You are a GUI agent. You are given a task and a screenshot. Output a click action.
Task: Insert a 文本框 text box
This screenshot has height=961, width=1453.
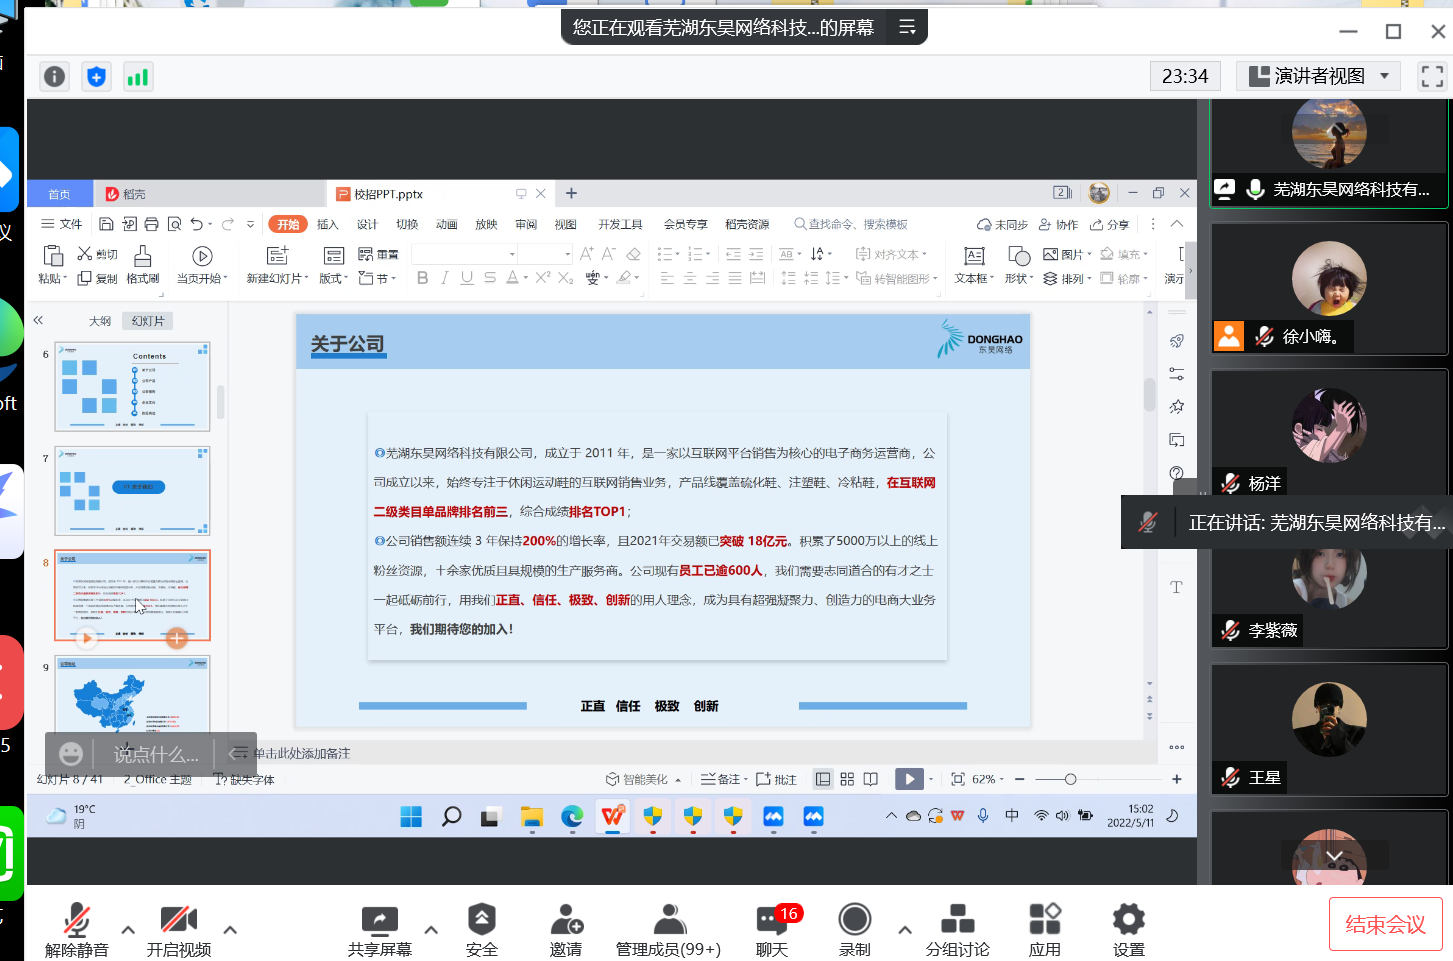974,265
